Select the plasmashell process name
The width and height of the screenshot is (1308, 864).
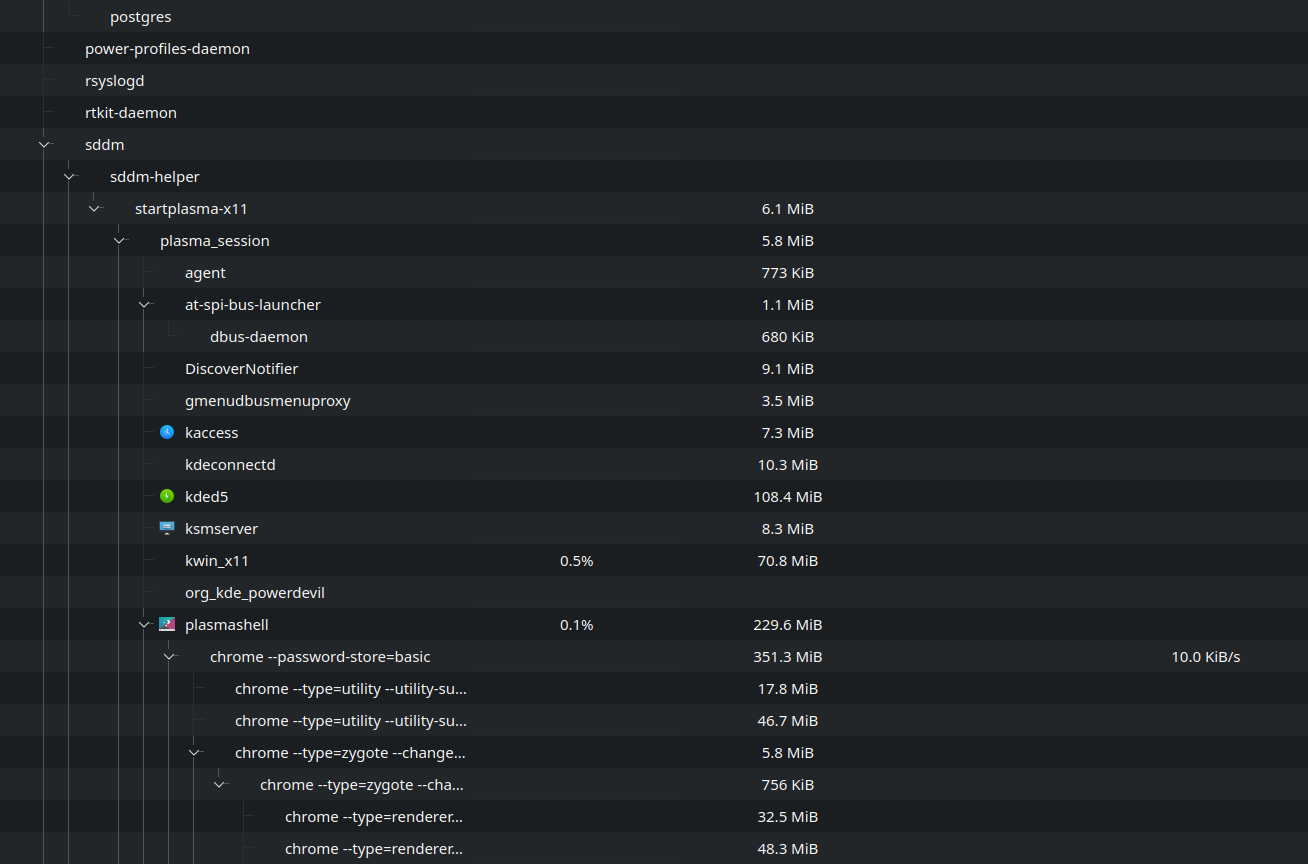point(227,624)
